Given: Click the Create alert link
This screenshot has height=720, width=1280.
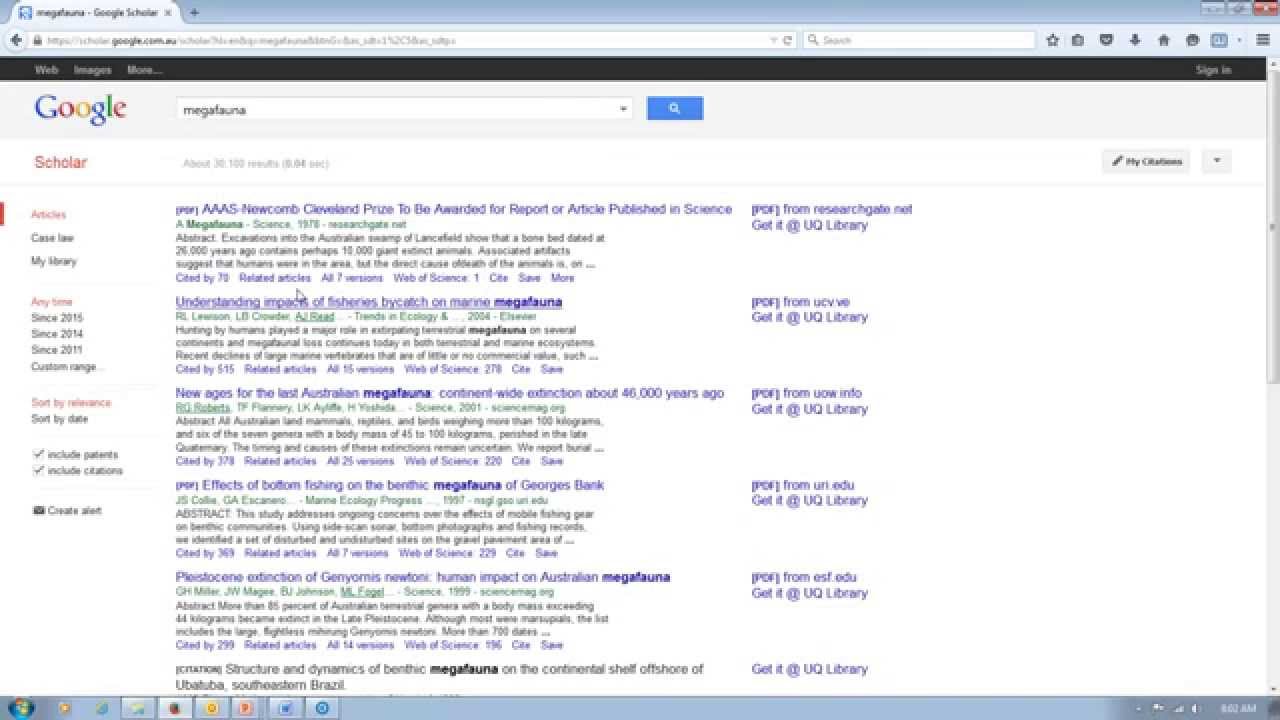Looking at the screenshot, I should pos(74,510).
